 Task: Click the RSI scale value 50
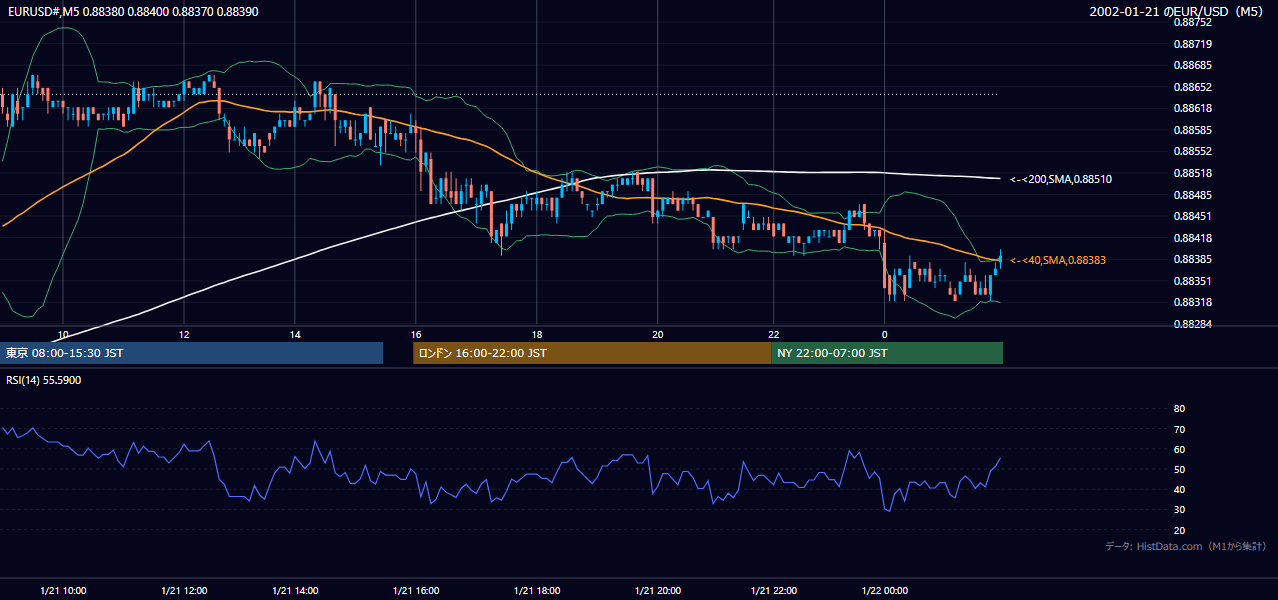pyautogui.click(x=1179, y=469)
